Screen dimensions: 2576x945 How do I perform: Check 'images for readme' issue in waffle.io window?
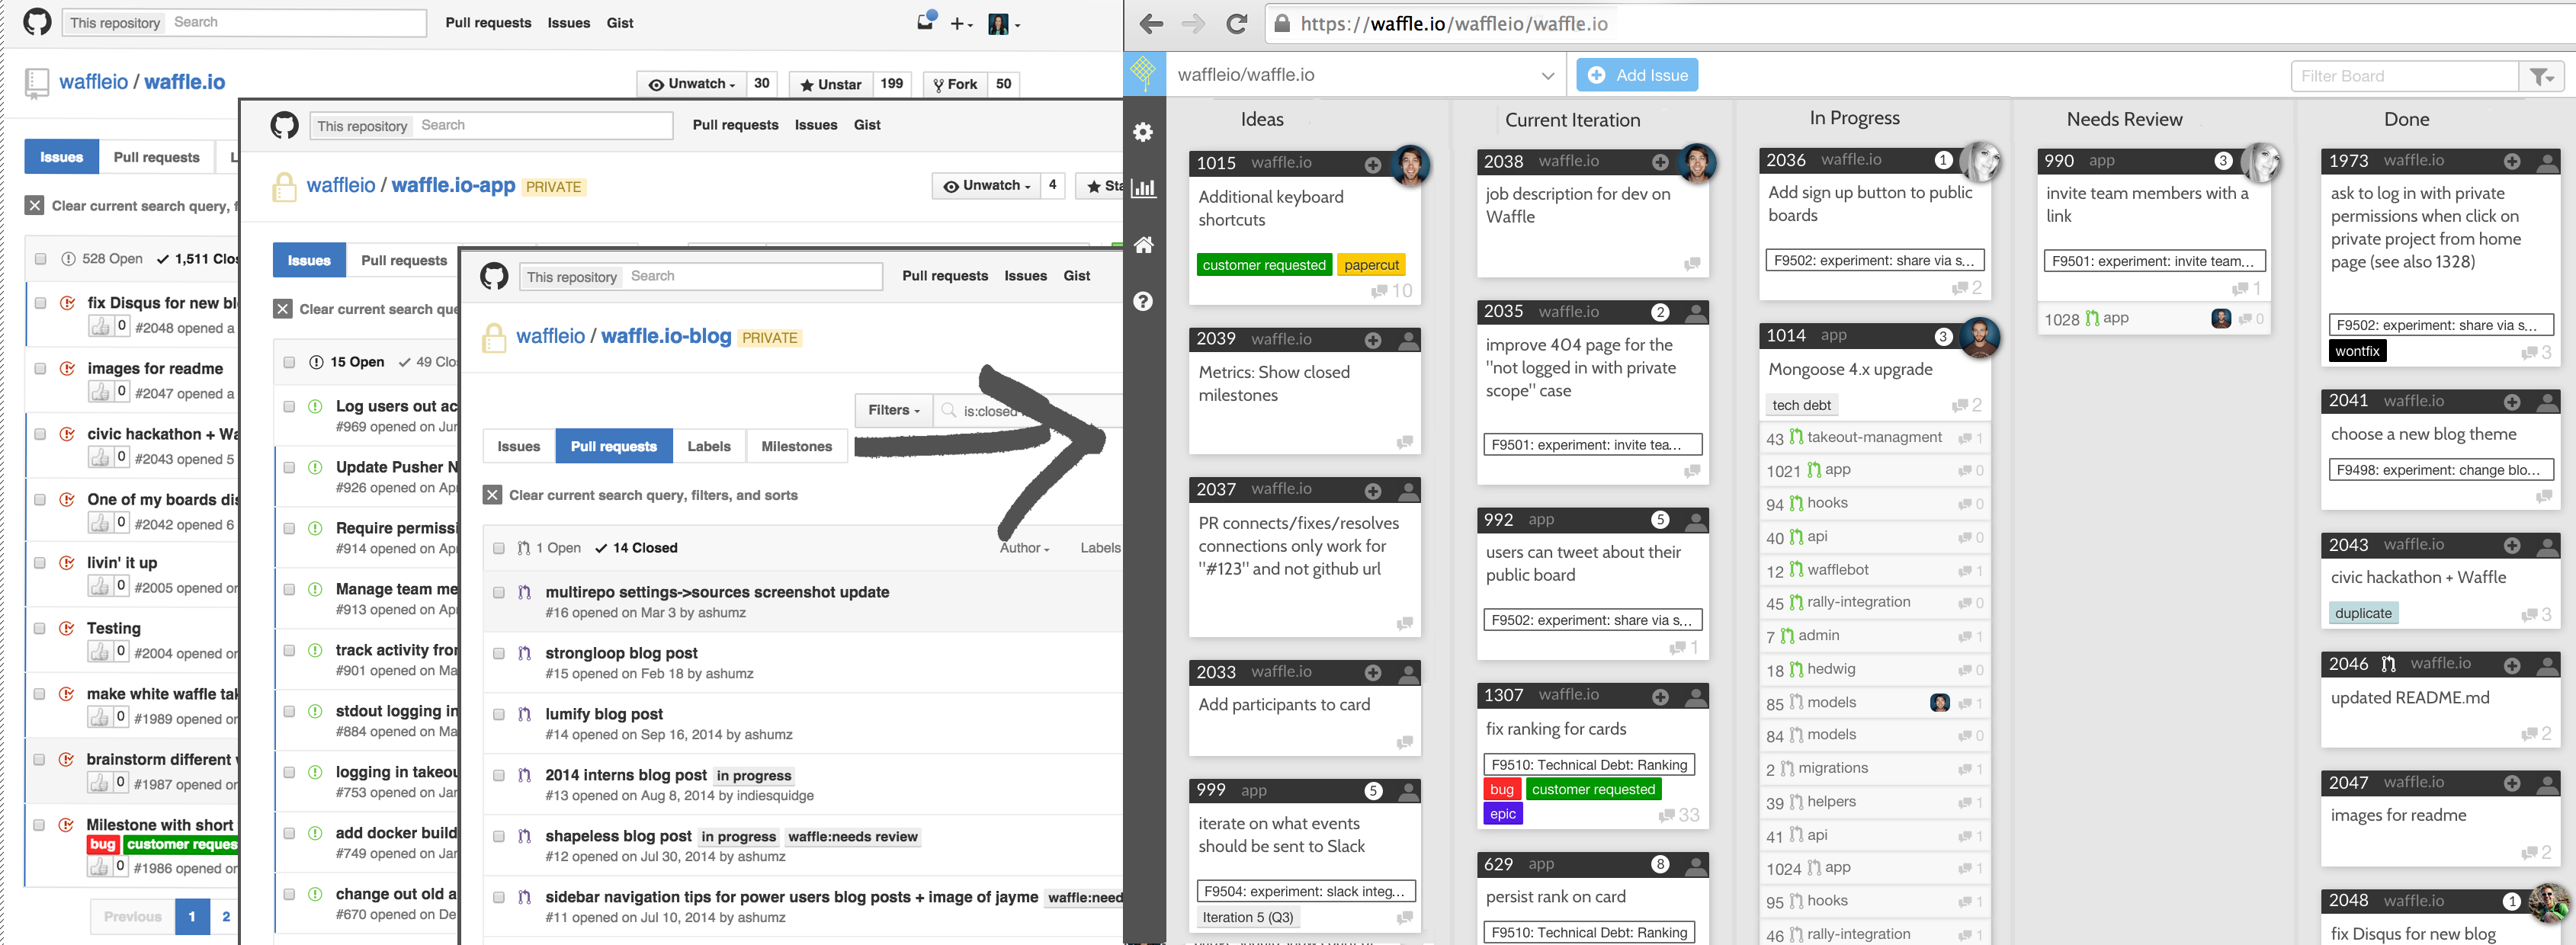[40, 368]
